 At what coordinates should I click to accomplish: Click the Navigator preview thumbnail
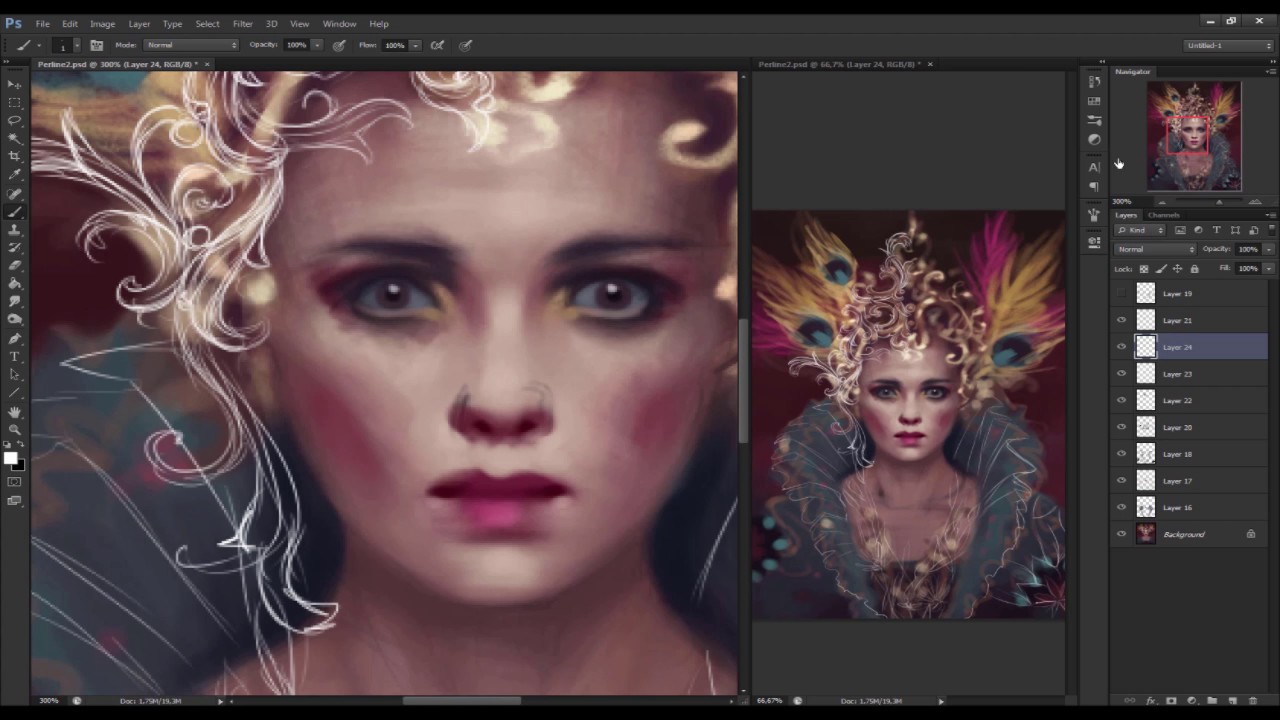pos(1194,136)
